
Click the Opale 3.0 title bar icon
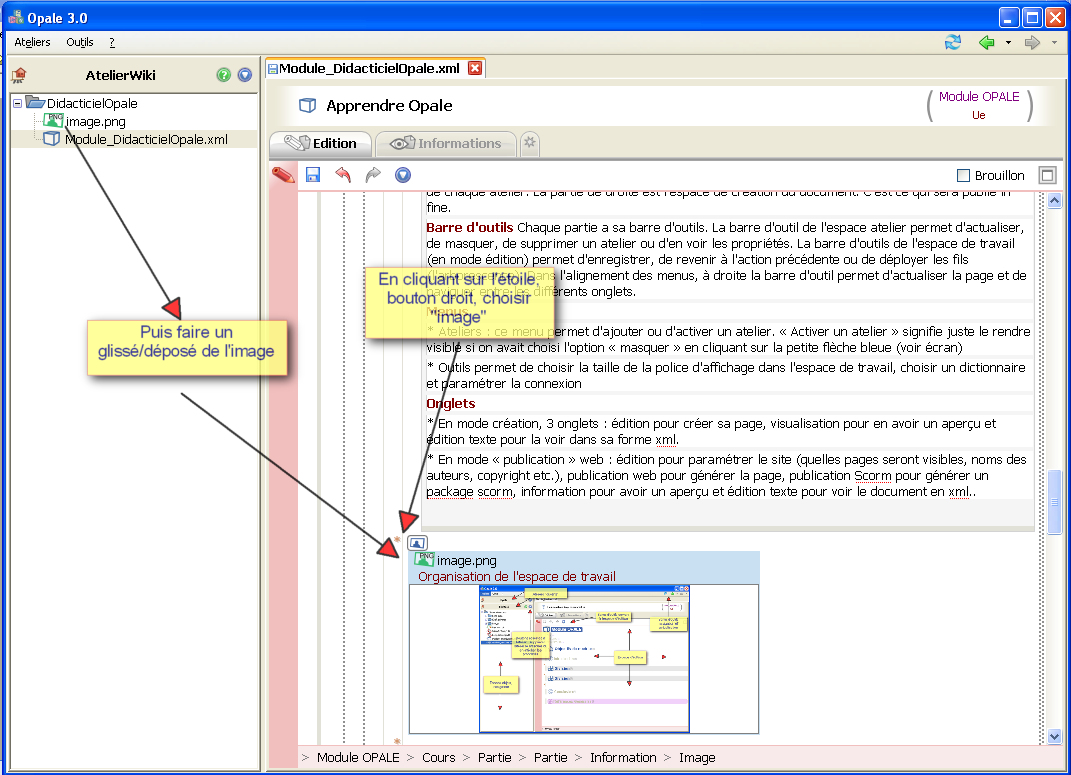pyautogui.click(x=16, y=17)
